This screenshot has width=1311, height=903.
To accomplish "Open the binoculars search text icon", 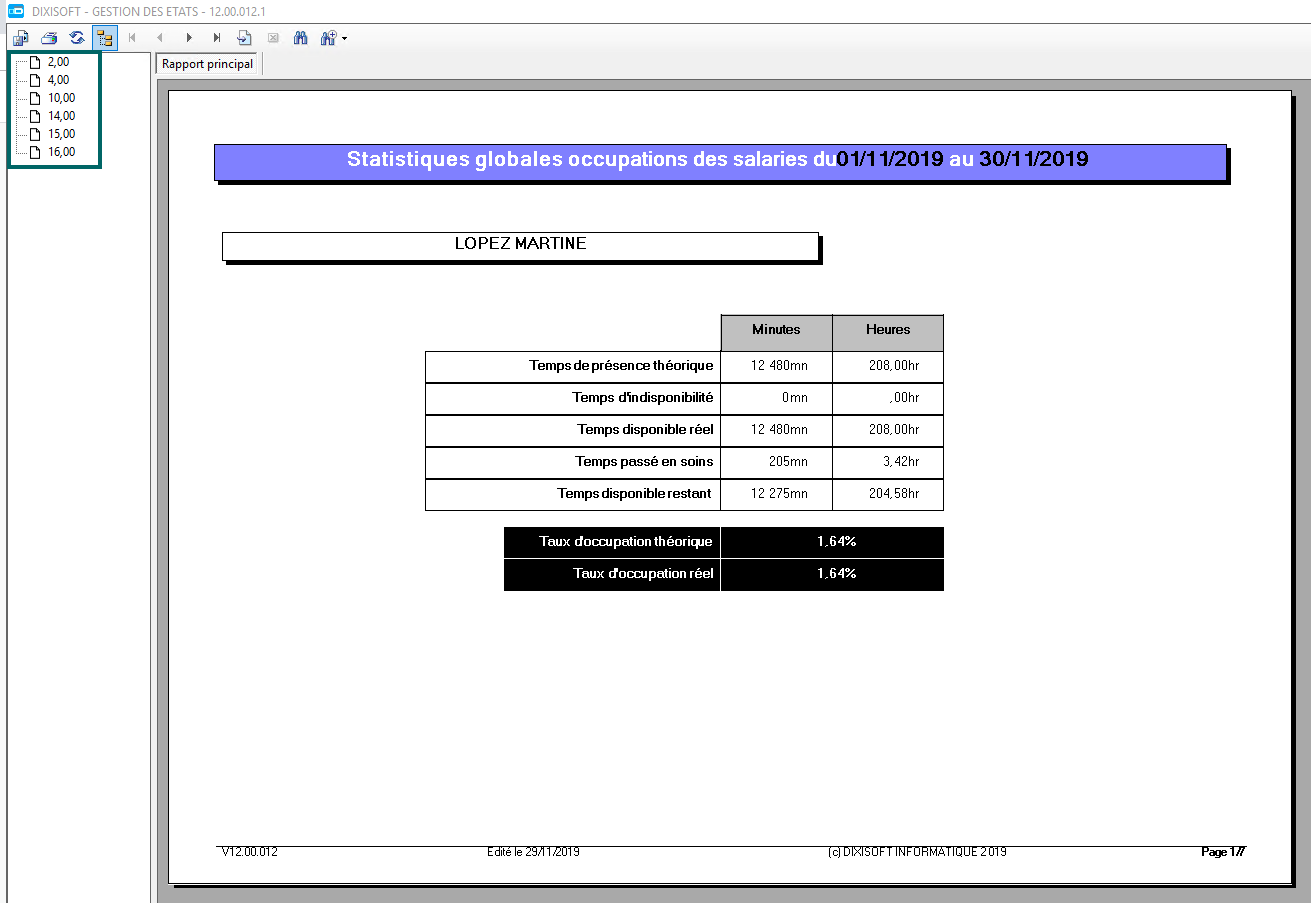I will 301,38.
